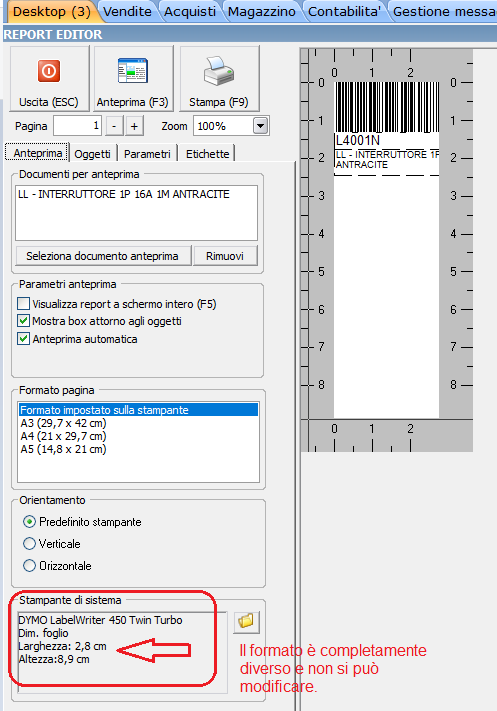
Task: Click the Stampa (F9) printer icon
Action: pos(219,71)
